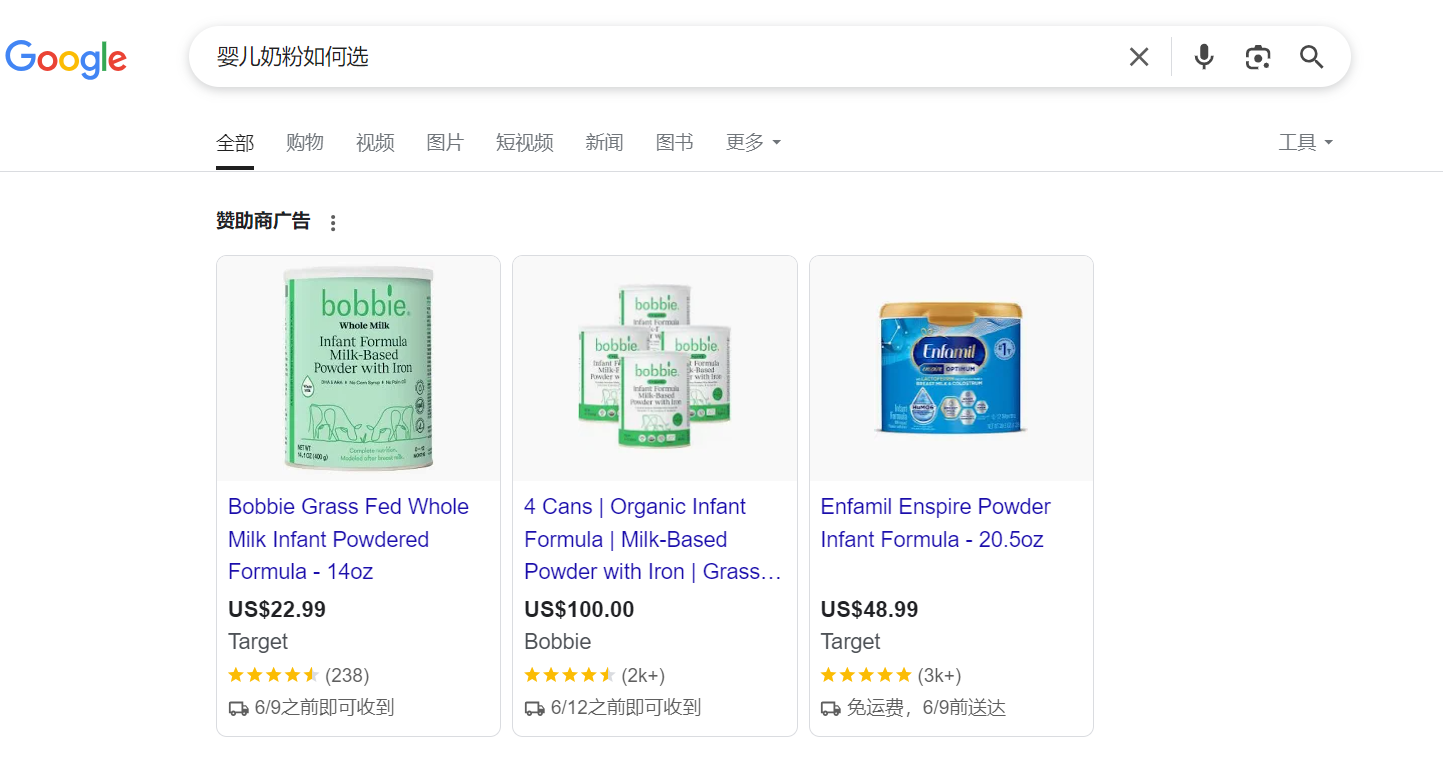Image resolution: width=1443 pixels, height=778 pixels.
Task: Clear the search box with the X icon
Action: tap(1139, 57)
